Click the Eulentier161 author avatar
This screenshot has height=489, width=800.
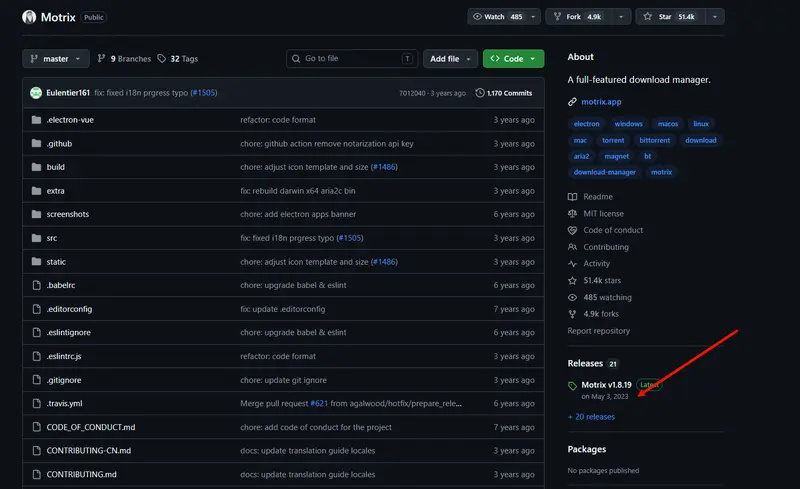pyautogui.click(x=36, y=93)
